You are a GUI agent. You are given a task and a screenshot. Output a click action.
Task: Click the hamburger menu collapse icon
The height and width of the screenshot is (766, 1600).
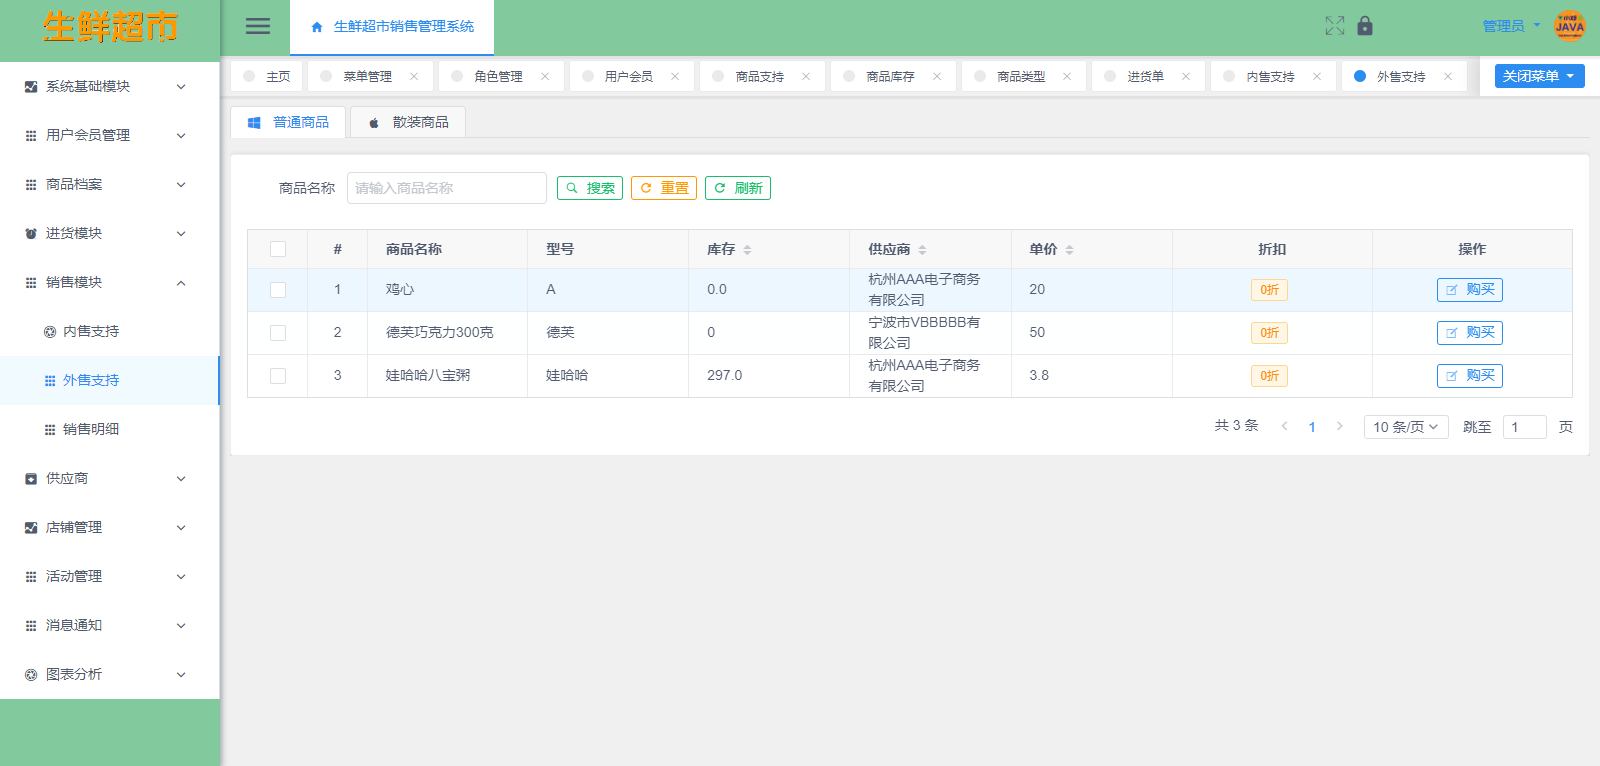pyautogui.click(x=258, y=27)
